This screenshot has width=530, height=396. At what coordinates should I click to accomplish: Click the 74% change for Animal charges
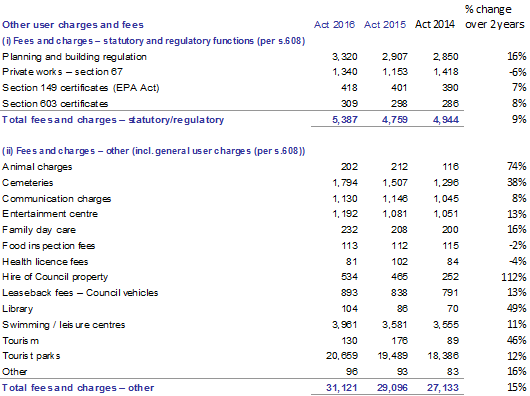(516, 166)
